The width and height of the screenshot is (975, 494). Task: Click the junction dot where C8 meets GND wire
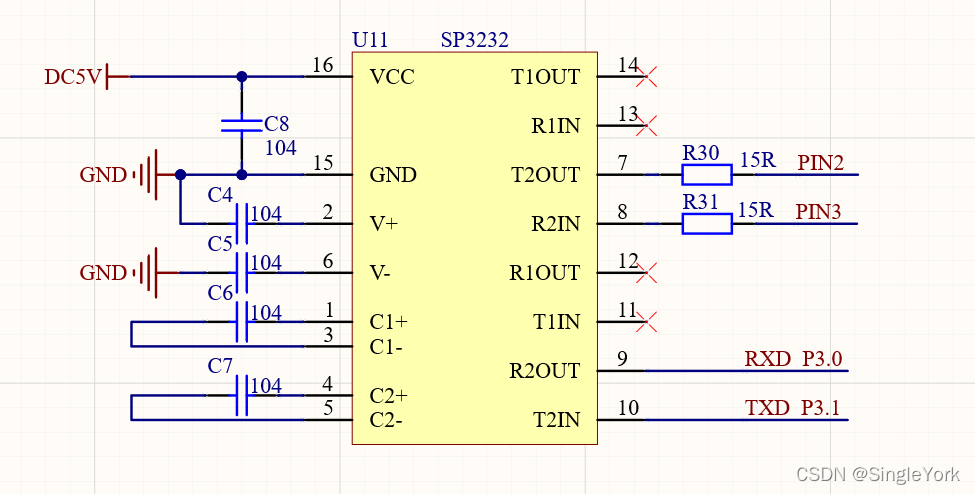[x=242, y=175]
